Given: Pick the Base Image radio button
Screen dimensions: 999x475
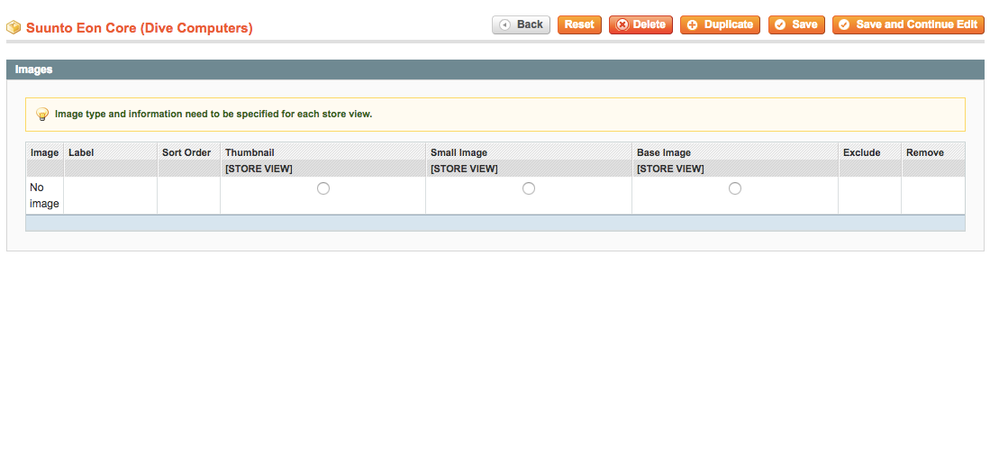Looking at the screenshot, I should pyautogui.click(x=735, y=189).
